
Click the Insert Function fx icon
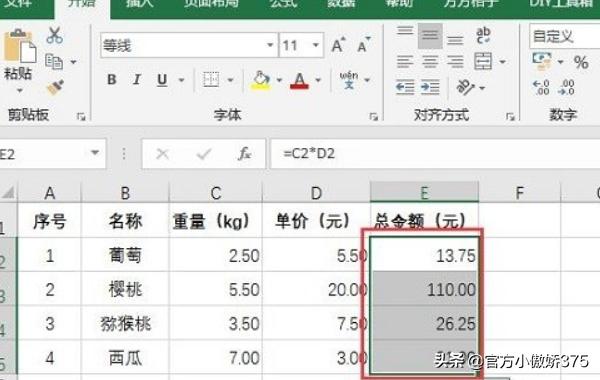coord(244,154)
